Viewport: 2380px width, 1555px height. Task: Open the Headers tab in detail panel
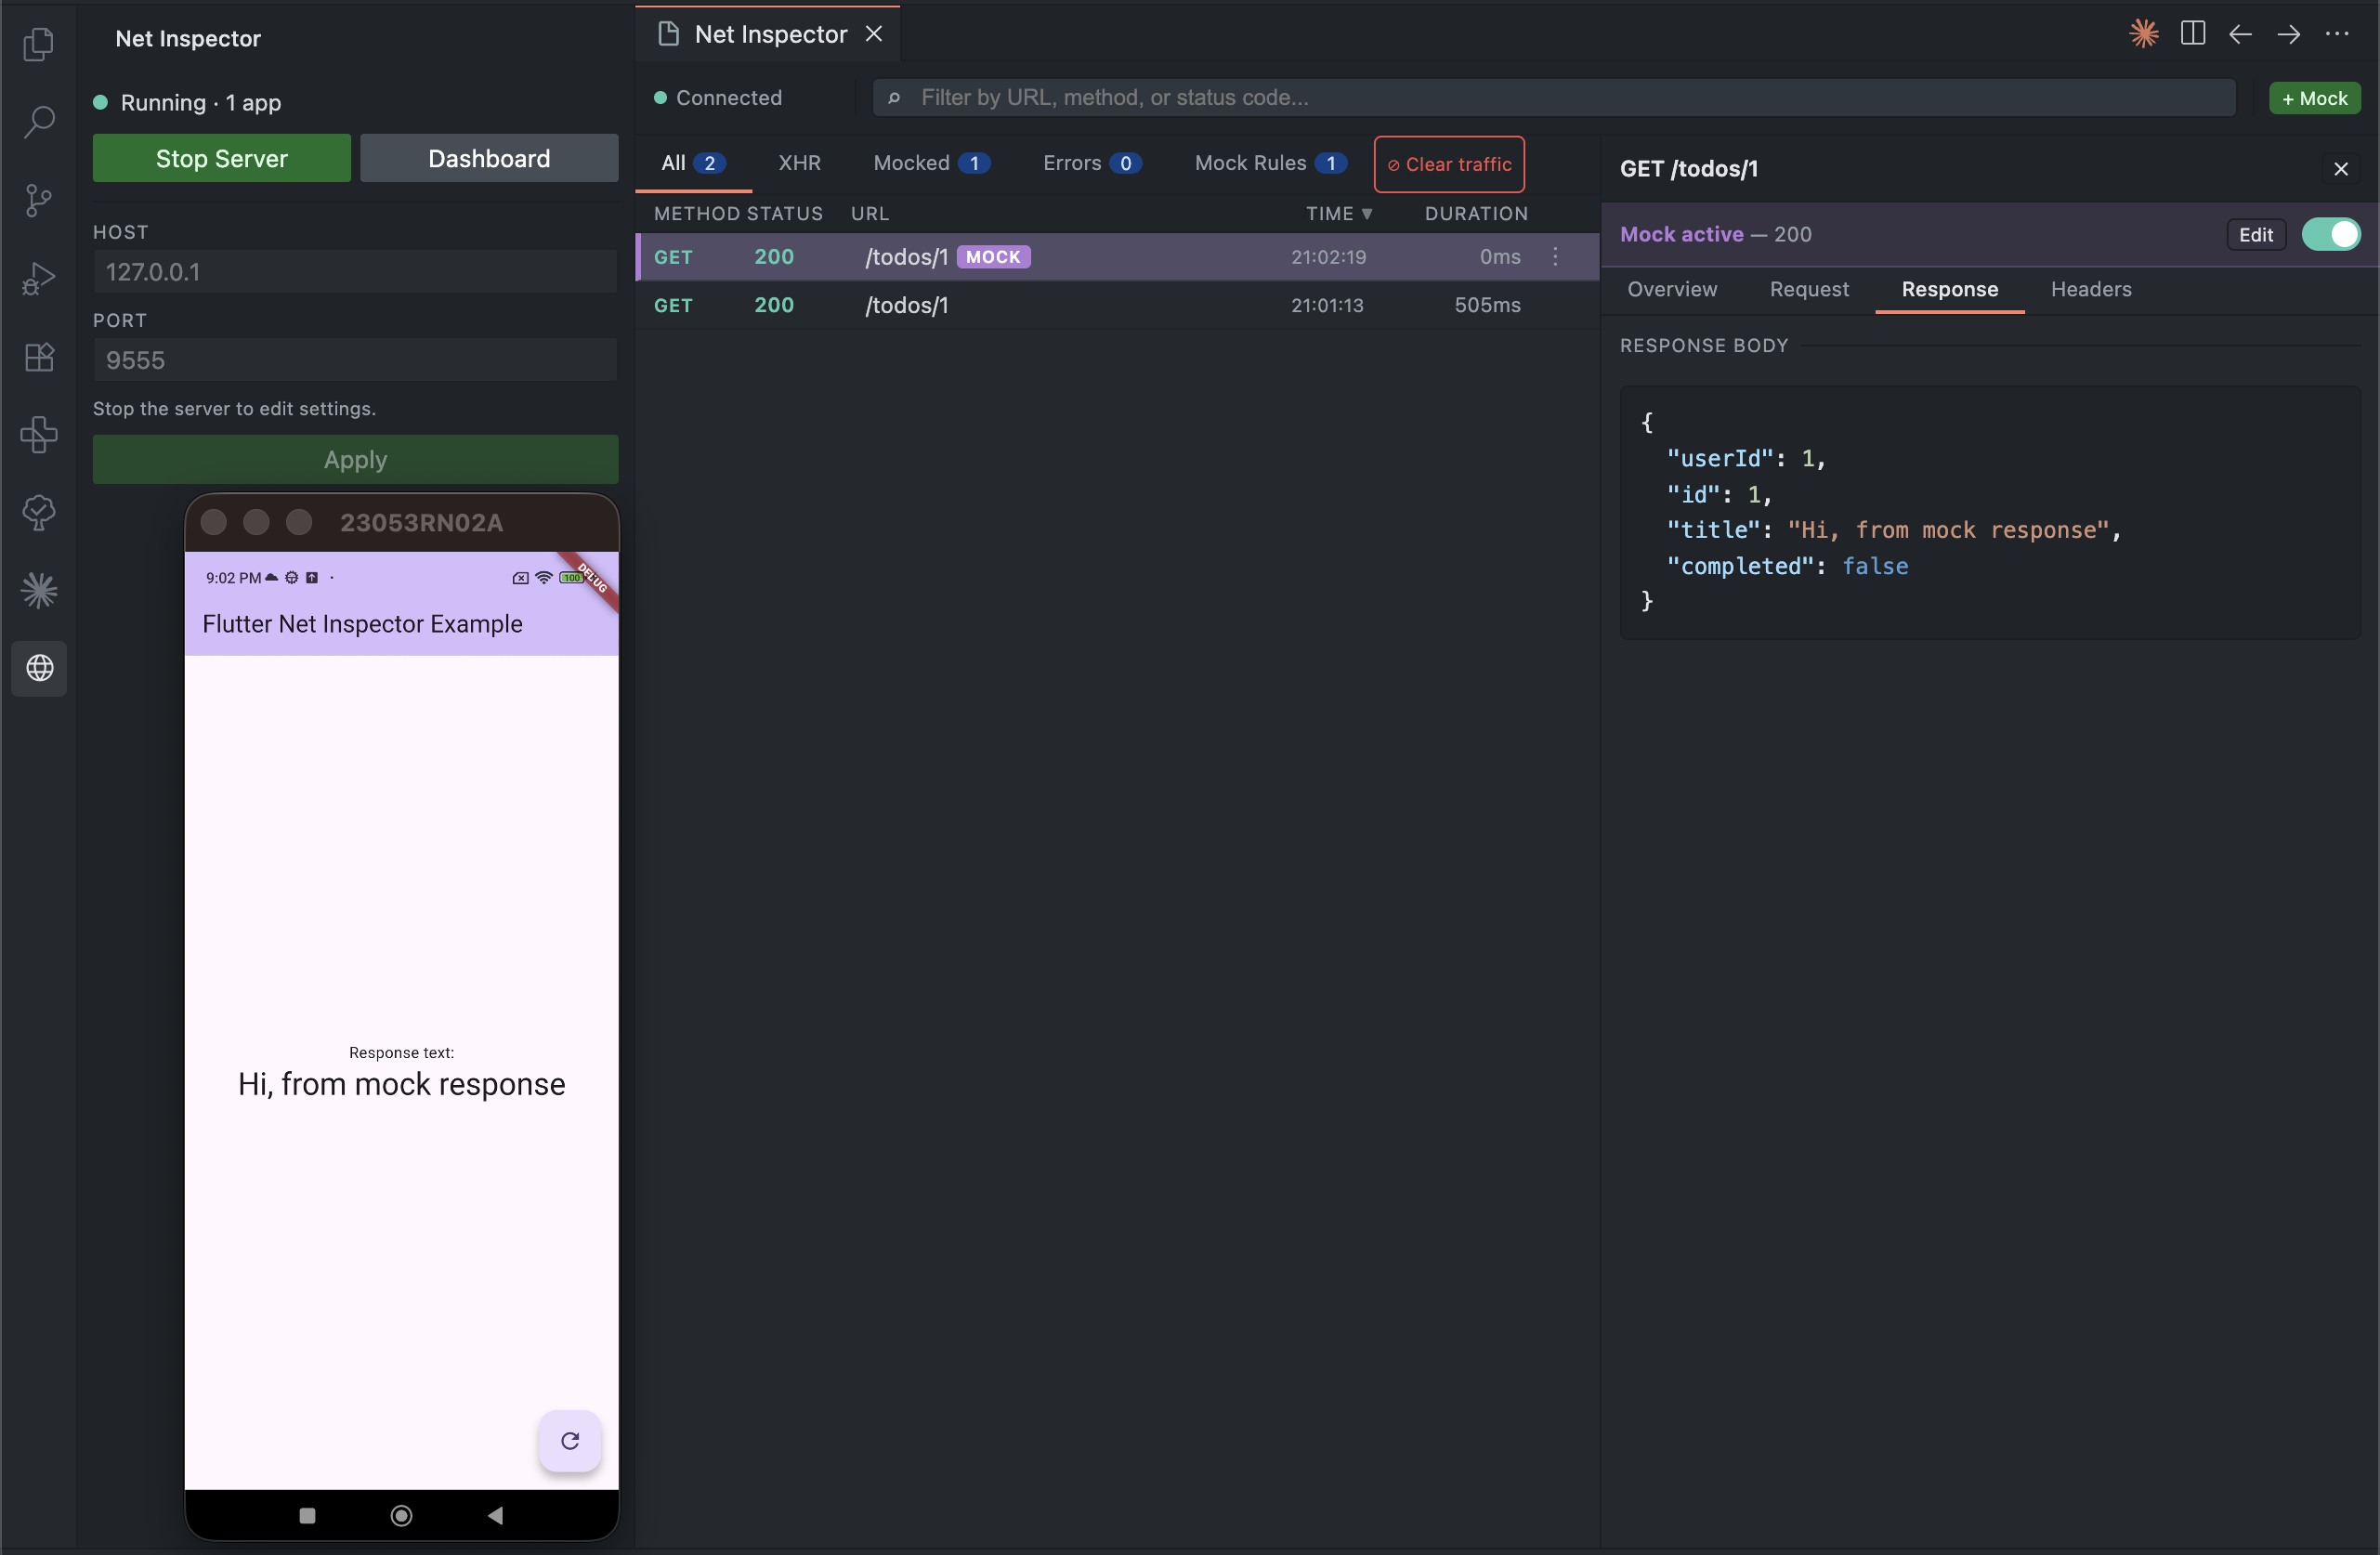click(2091, 289)
